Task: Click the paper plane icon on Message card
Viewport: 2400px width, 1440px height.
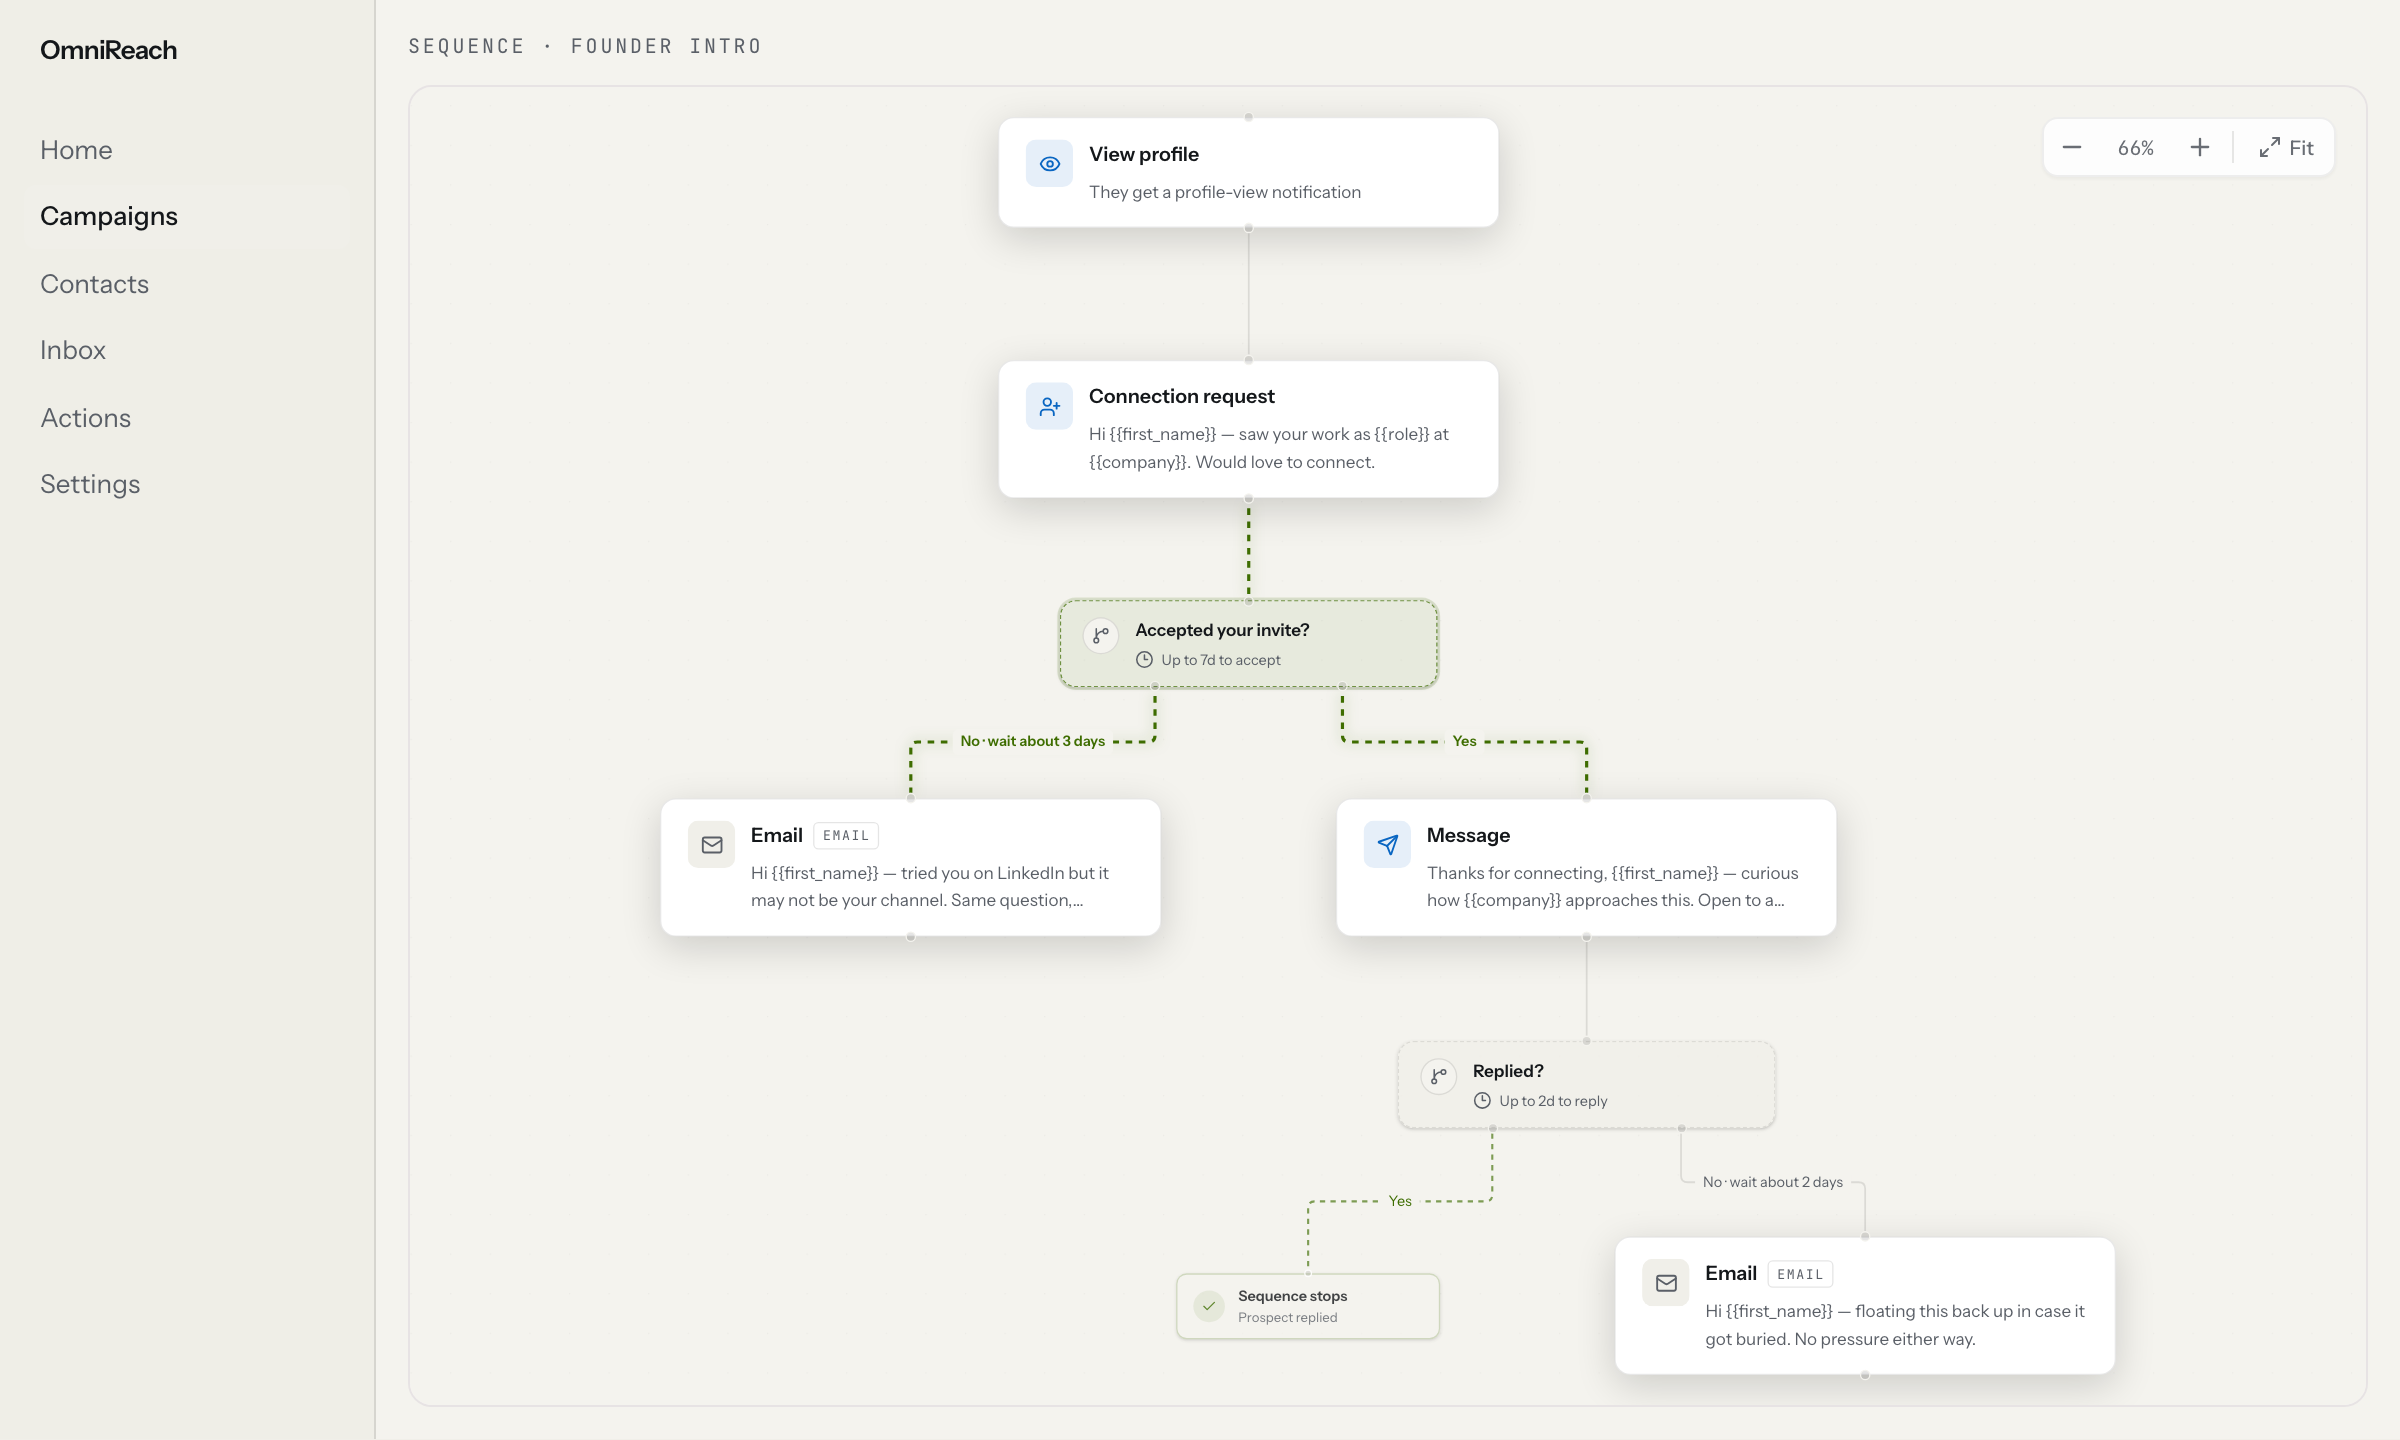Action: (x=1387, y=845)
